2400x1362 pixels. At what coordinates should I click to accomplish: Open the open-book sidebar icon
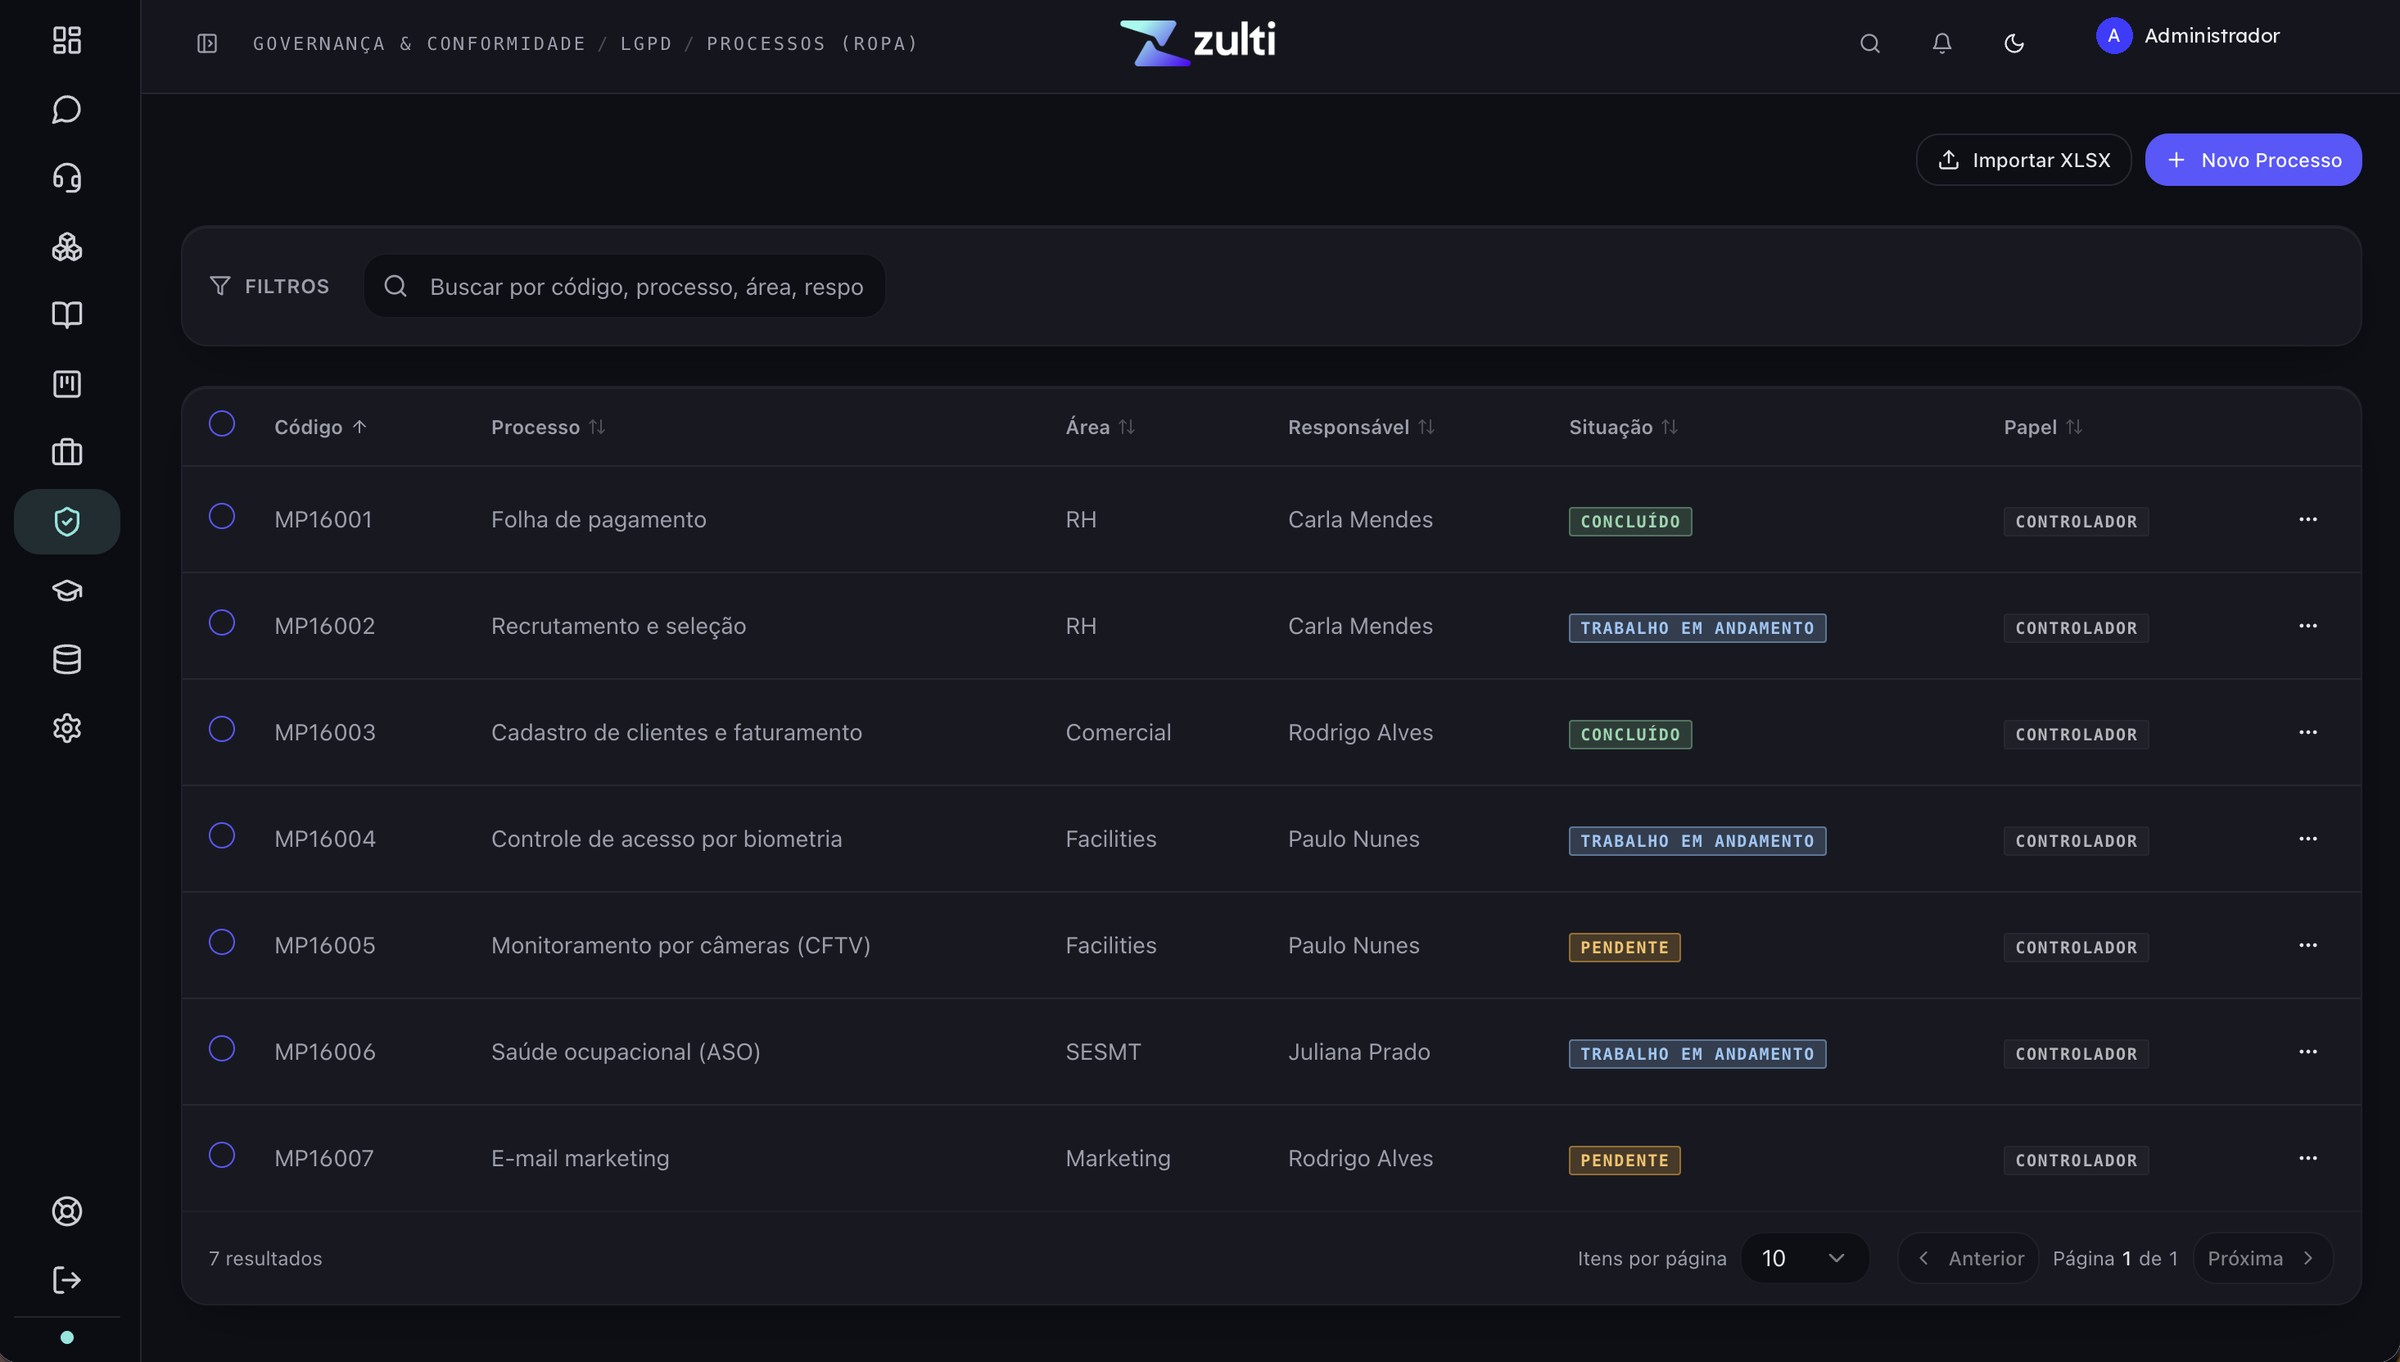click(x=67, y=315)
